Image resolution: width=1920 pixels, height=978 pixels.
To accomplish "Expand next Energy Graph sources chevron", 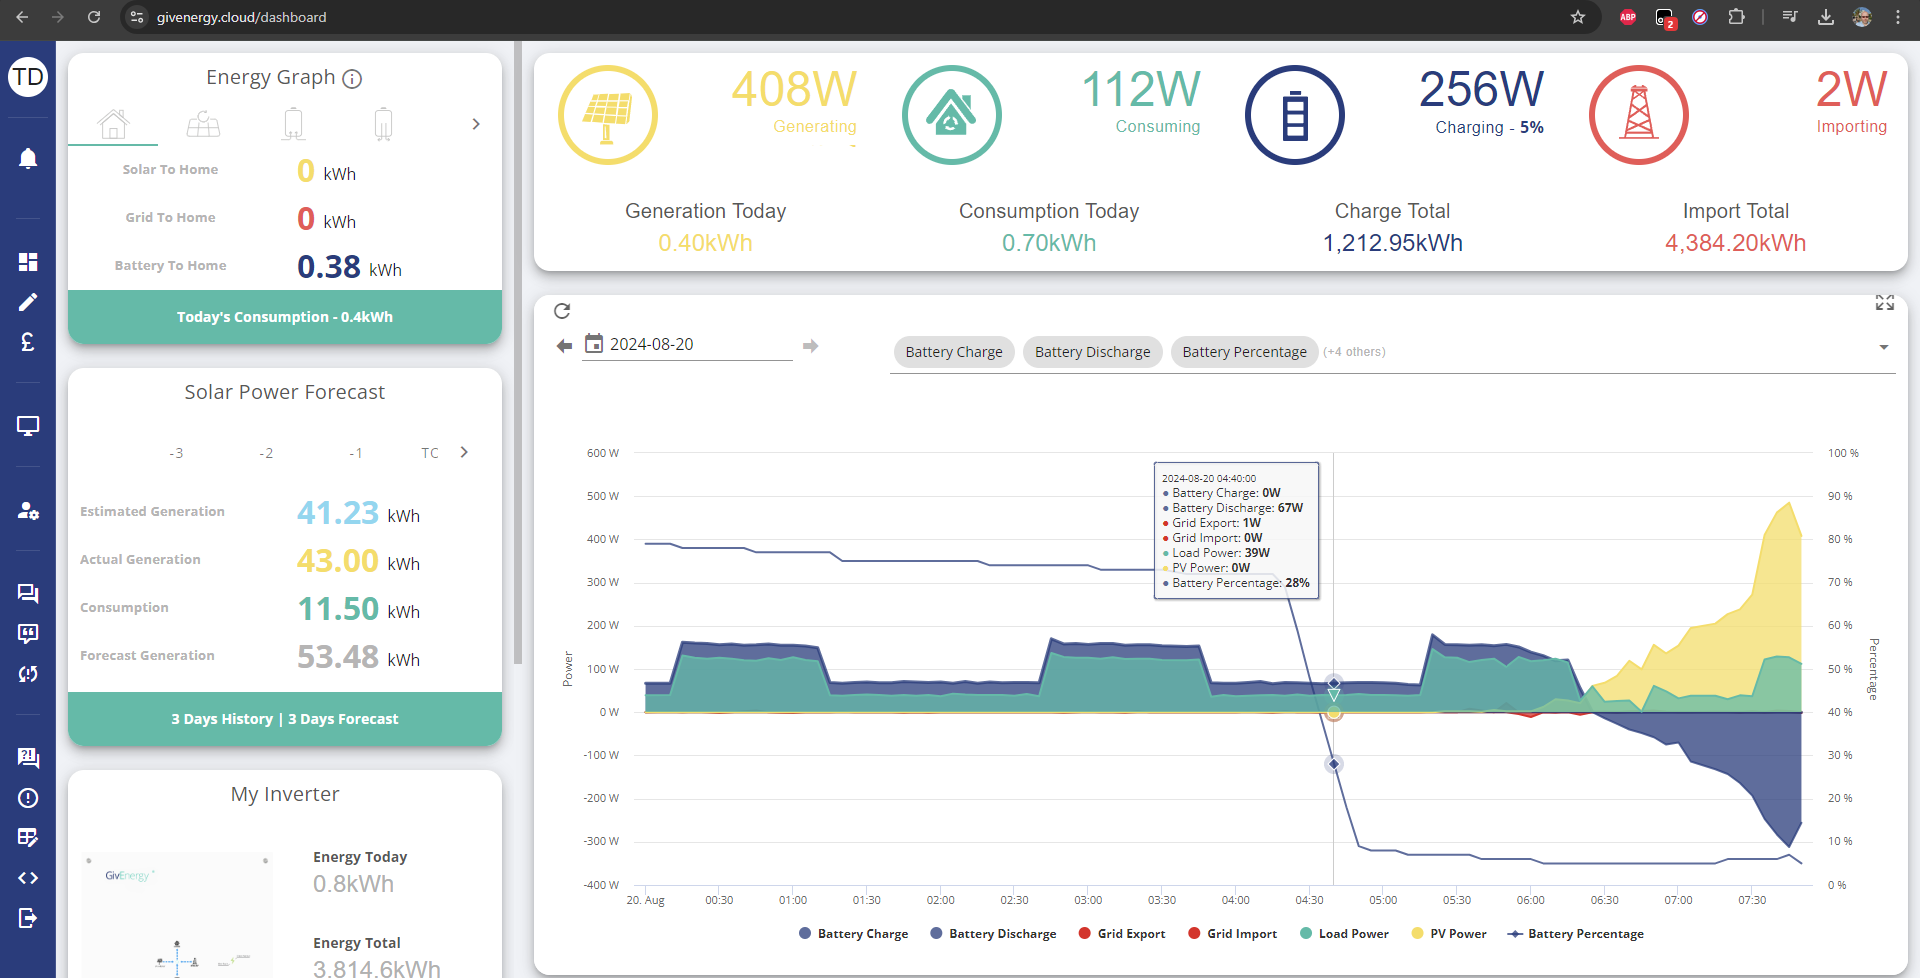I will [476, 124].
